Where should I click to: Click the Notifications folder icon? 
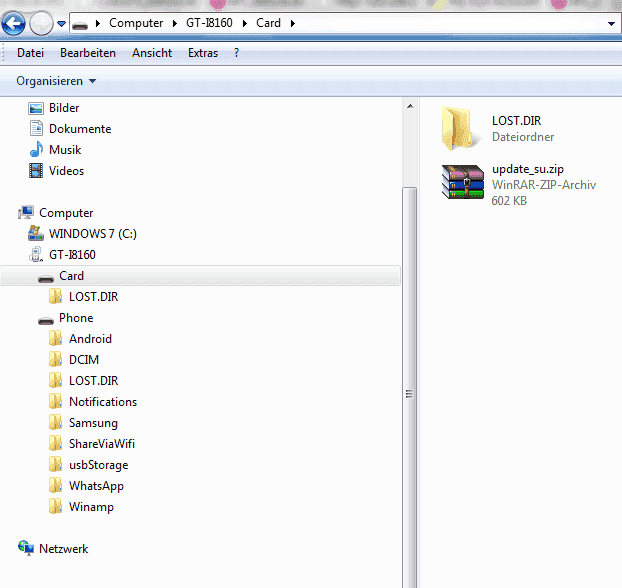coord(56,401)
